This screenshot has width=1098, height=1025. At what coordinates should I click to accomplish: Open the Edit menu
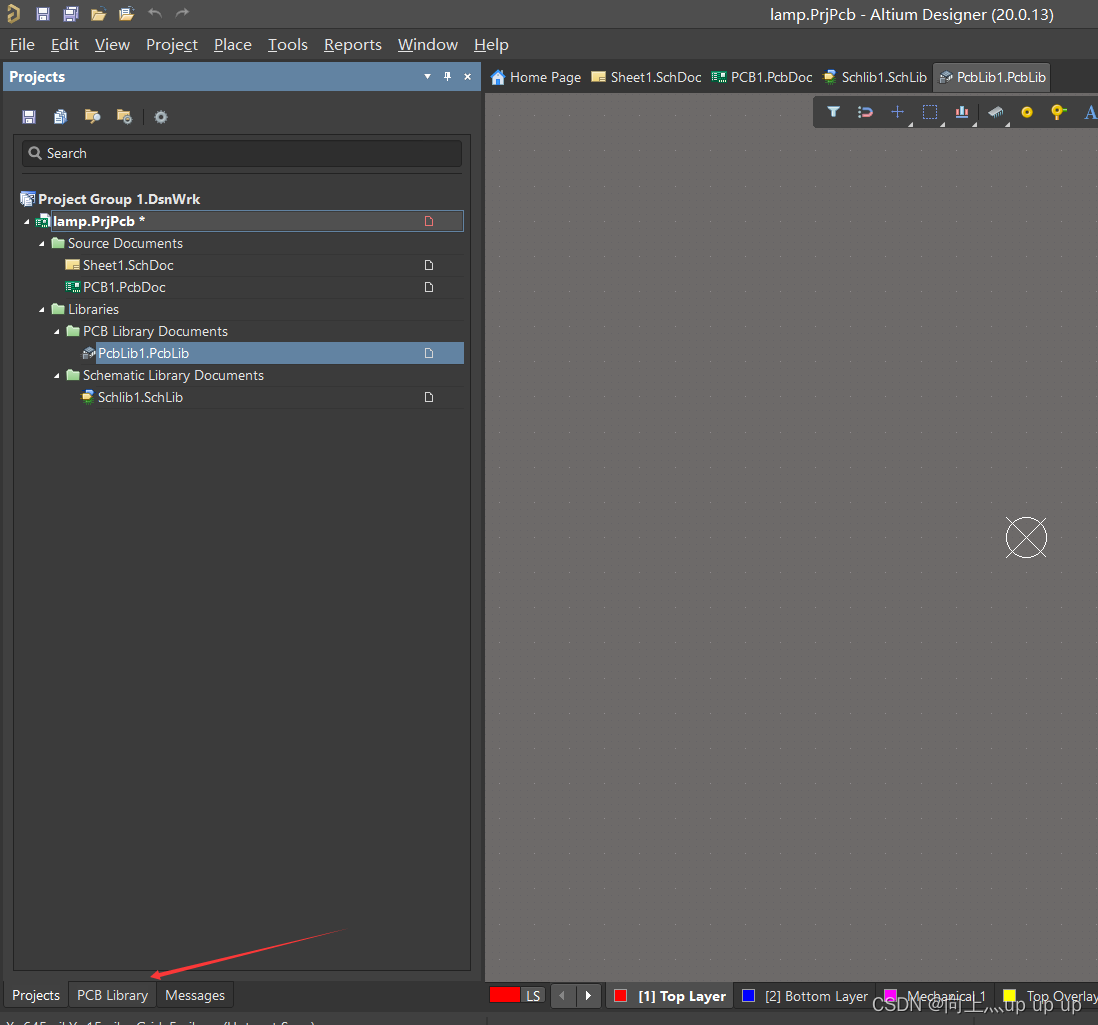pyautogui.click(x=64, y=45)
